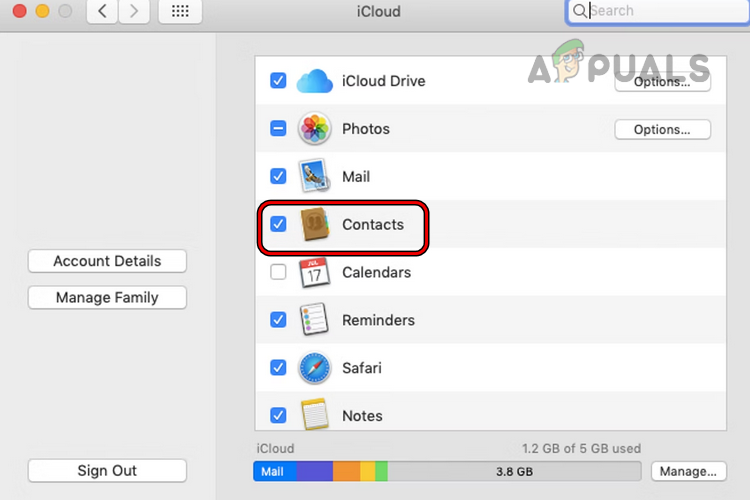Focus the Search field
The height and width of the screenshot is (500, 750).
(658, 11)
